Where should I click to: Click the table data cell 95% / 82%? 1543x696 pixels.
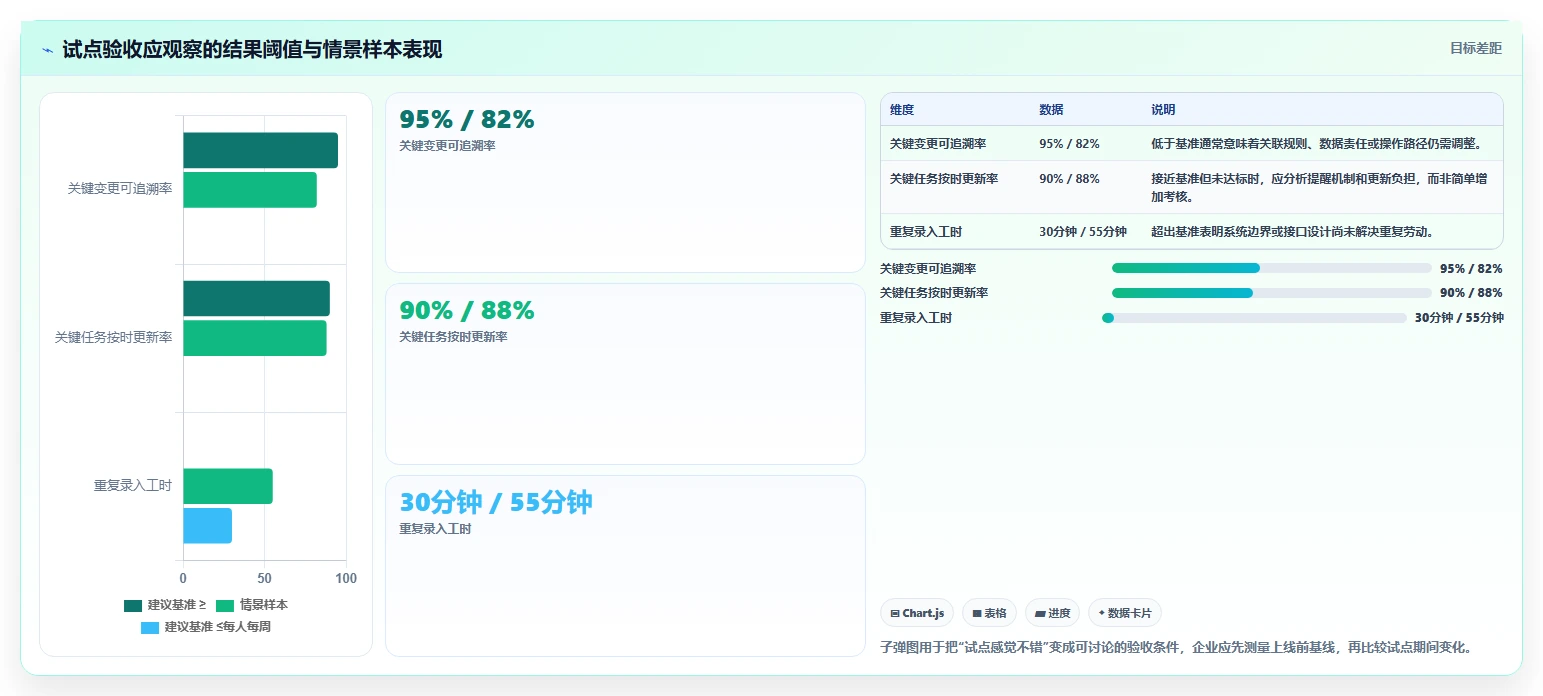pos(1069,144)
